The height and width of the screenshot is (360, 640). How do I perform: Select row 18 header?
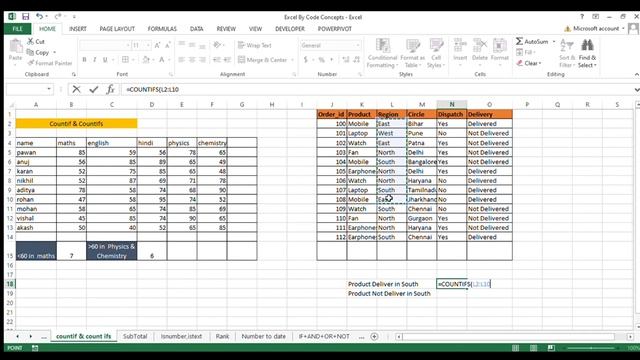coord(10,284)
